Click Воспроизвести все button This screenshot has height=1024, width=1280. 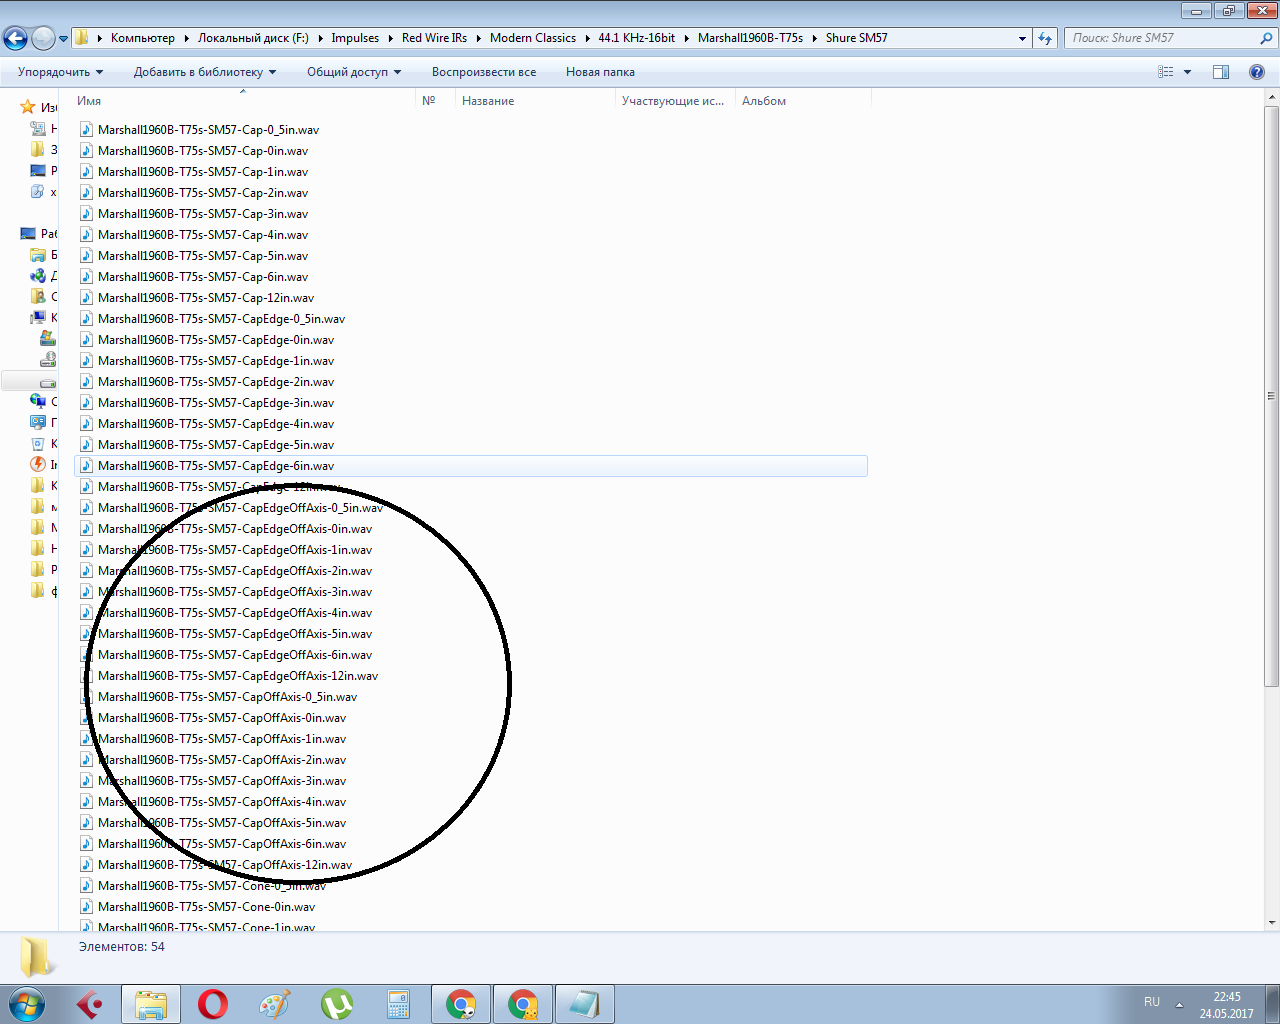point(484,72)
